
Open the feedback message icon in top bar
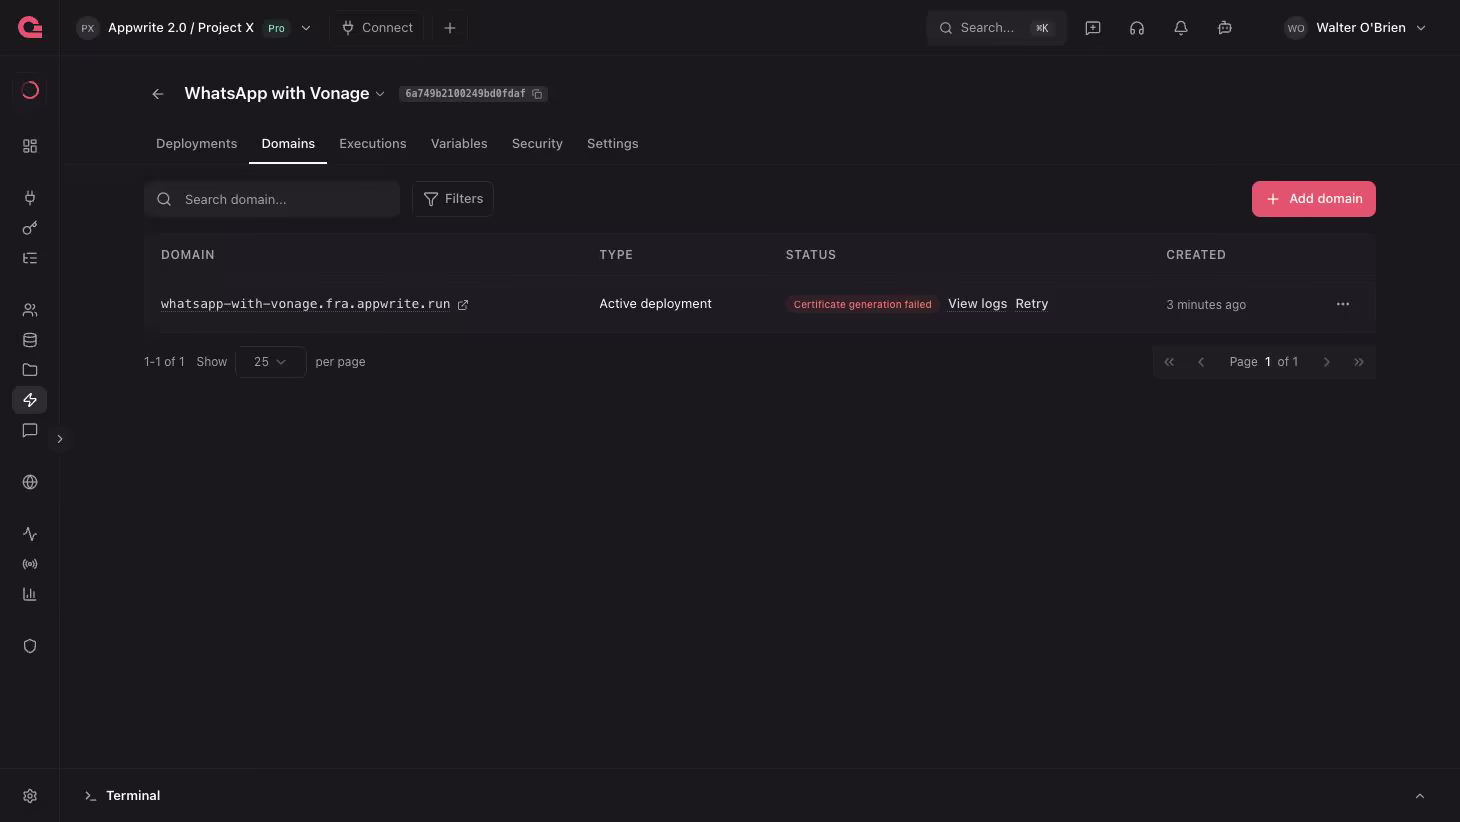pyautogui.click(x=1093, y=28)
